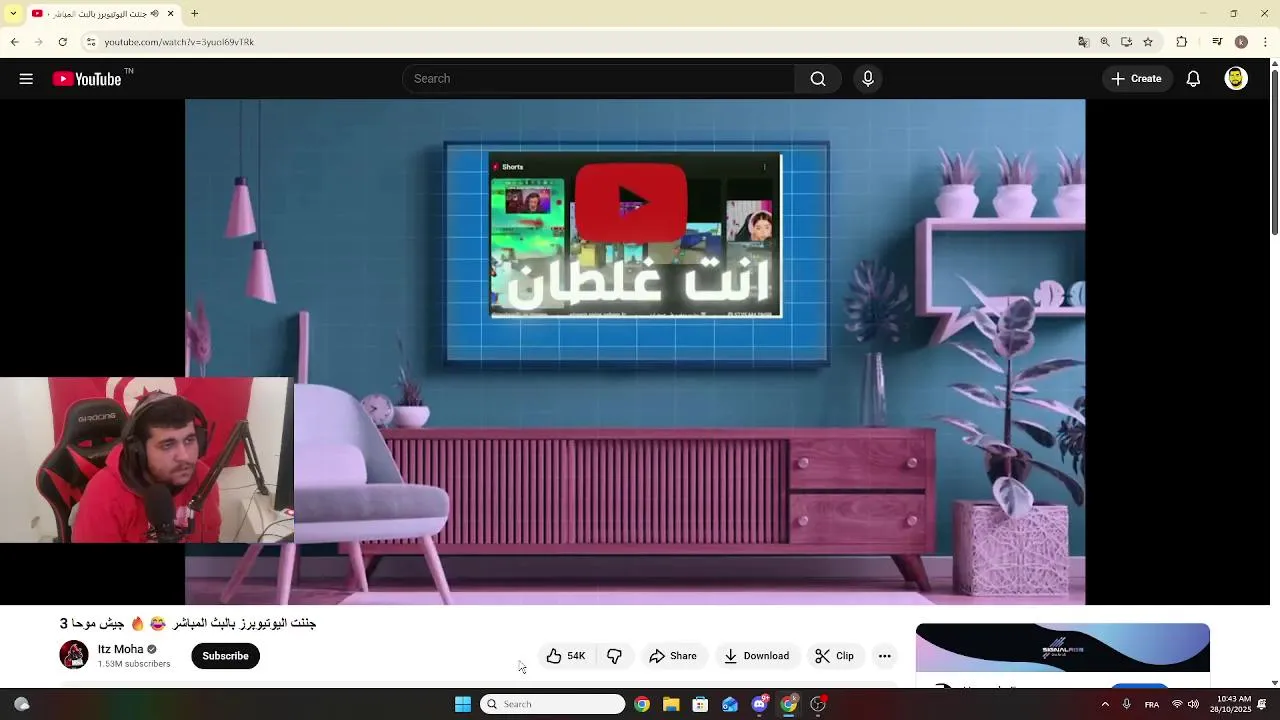Open Discord from taskbar

[x=759, y=704]
